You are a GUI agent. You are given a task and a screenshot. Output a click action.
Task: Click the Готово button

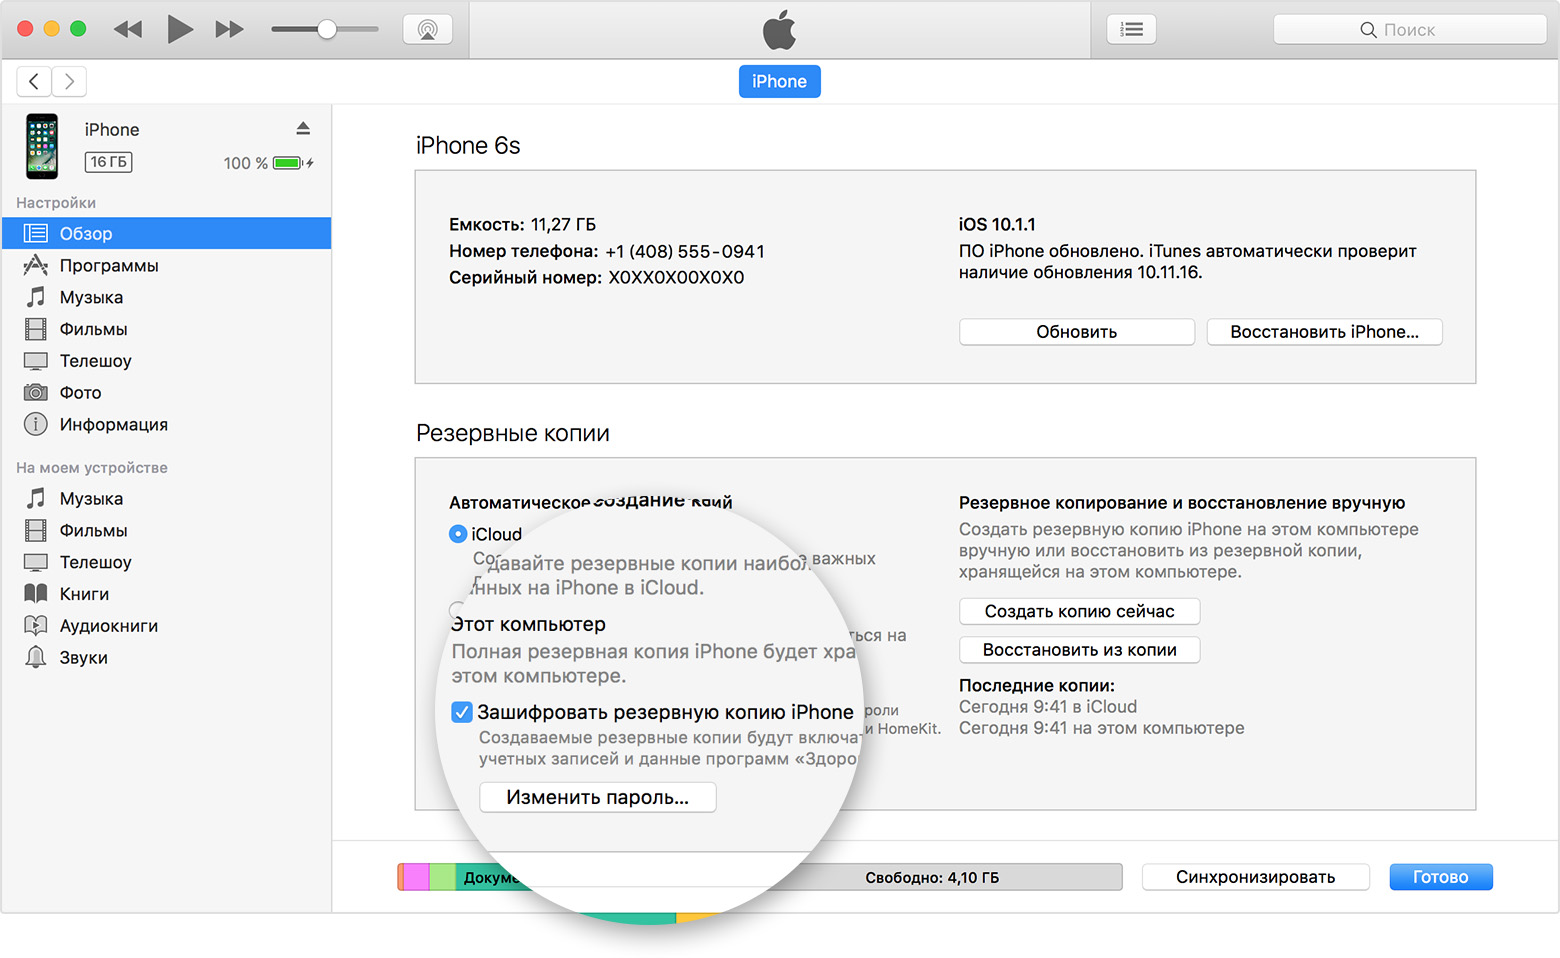click(x=1441, y=877)
